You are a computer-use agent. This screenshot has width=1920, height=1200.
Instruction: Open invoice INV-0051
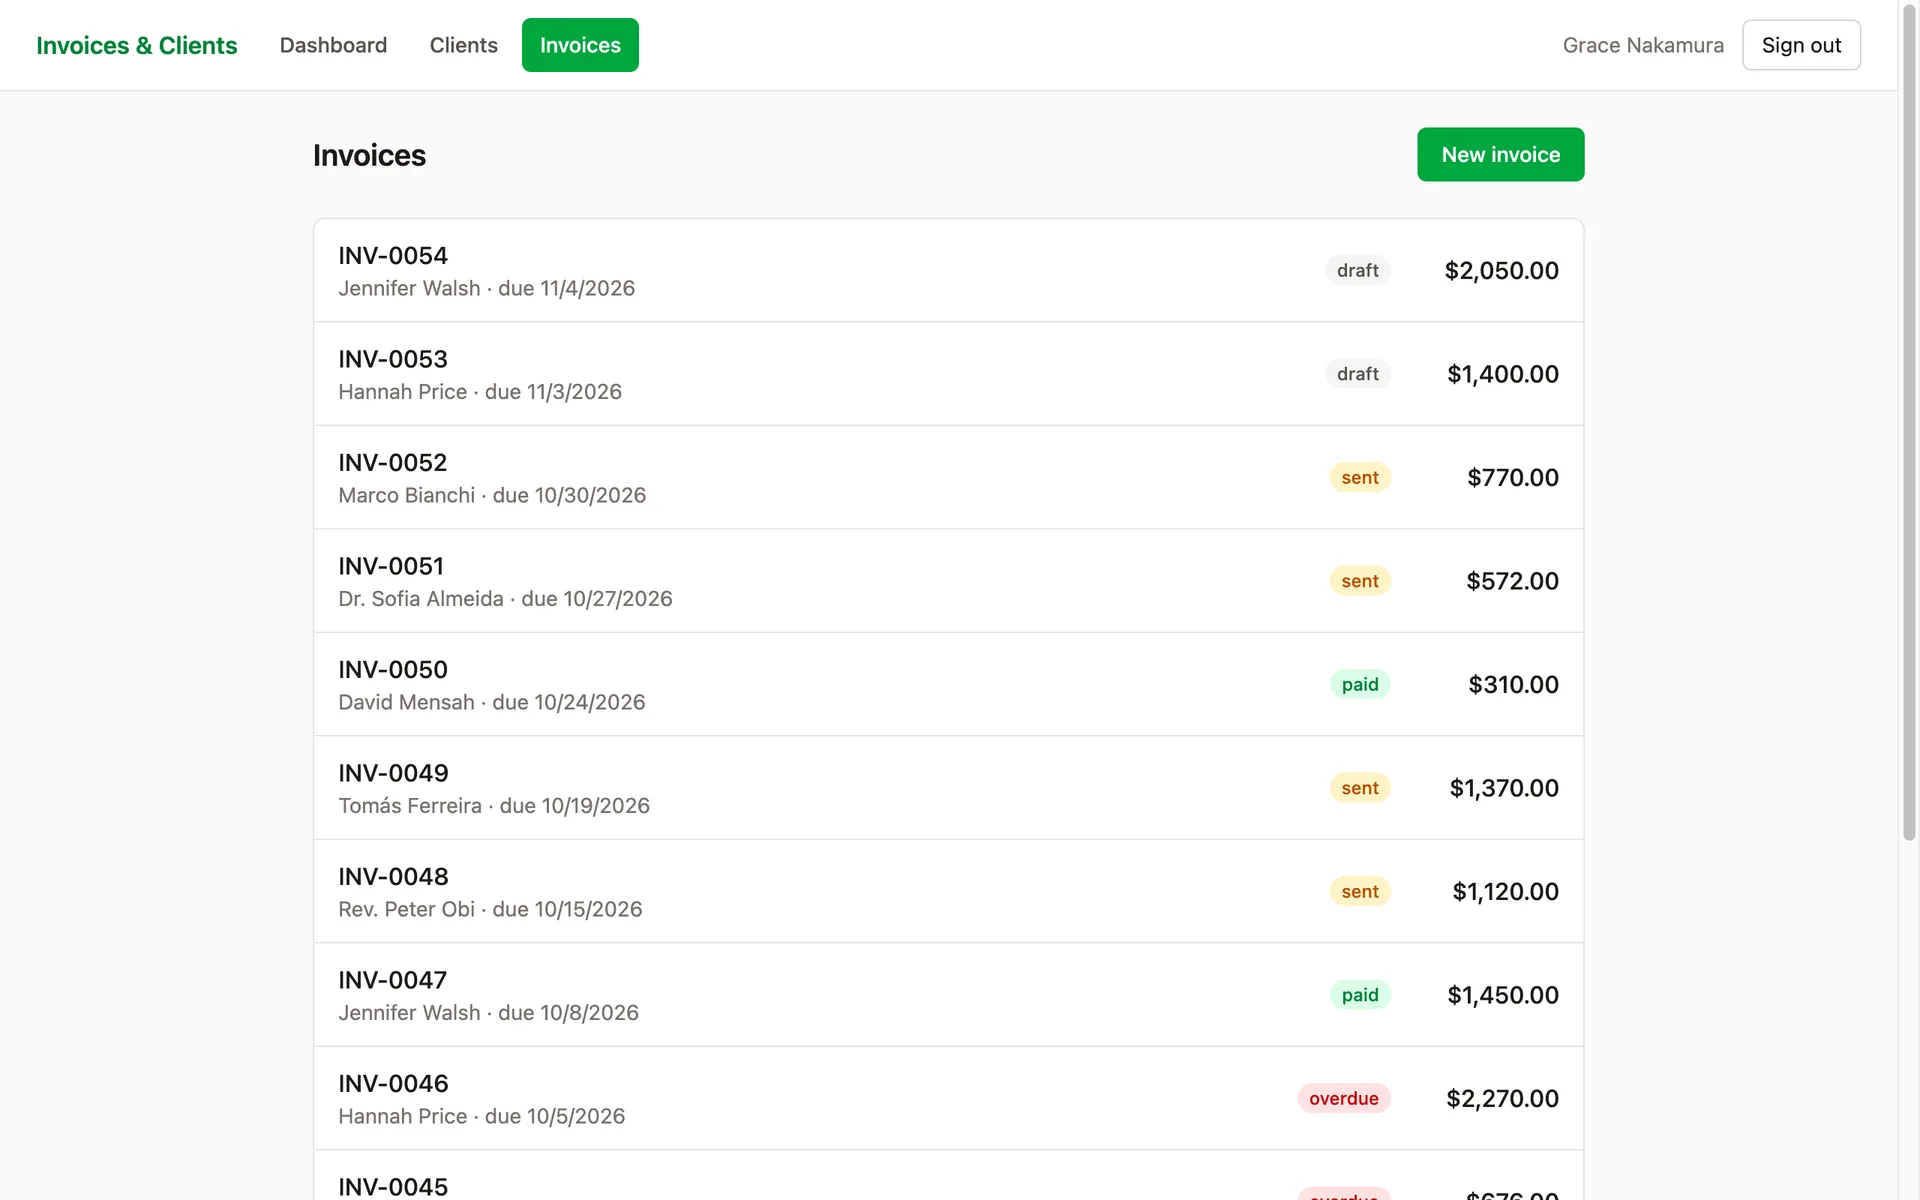pyautogui.click(x=948, y=581)
